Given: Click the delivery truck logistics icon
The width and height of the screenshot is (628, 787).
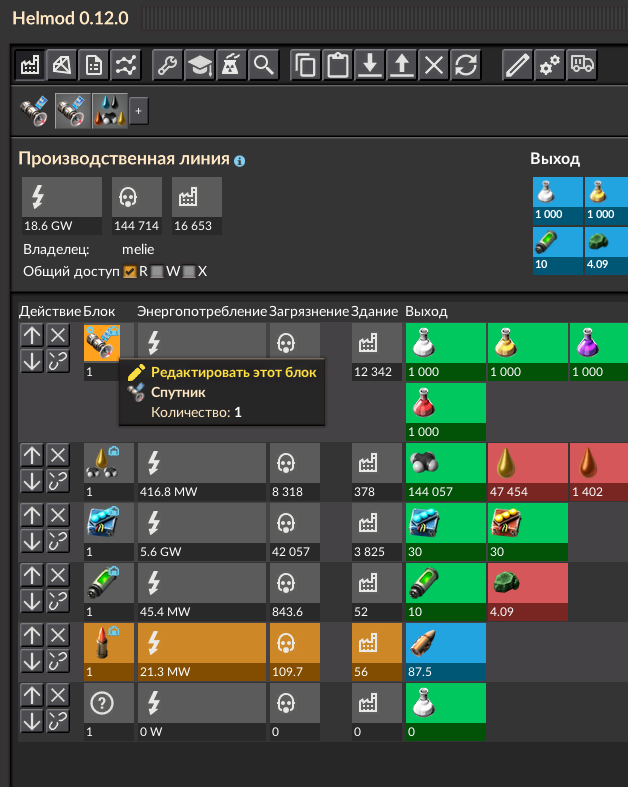Looking at the screenshot, I should coord(582,65).
